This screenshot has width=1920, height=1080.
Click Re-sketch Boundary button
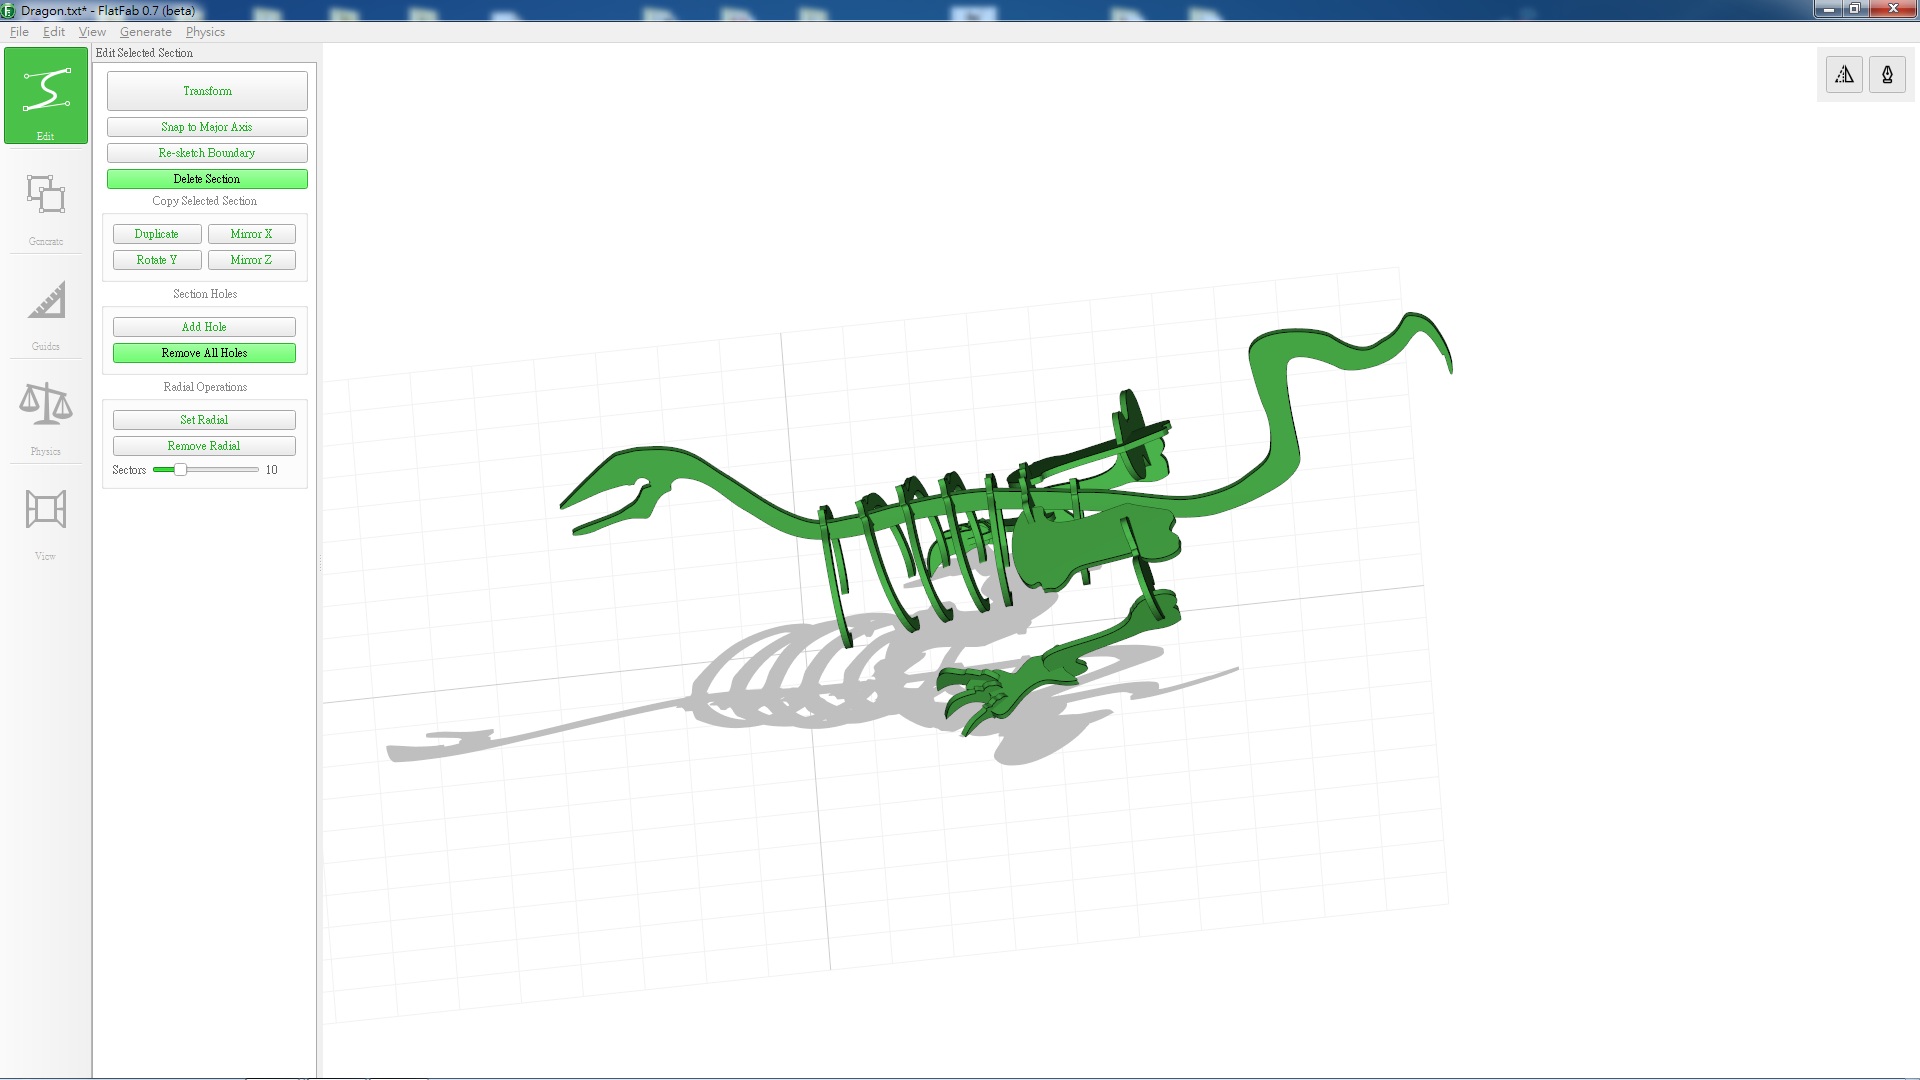(x=207, y=153)
